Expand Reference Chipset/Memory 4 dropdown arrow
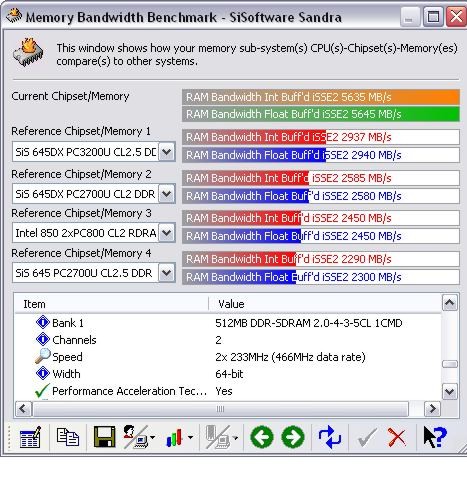467x477 pixels. click(x=167, y=273)
